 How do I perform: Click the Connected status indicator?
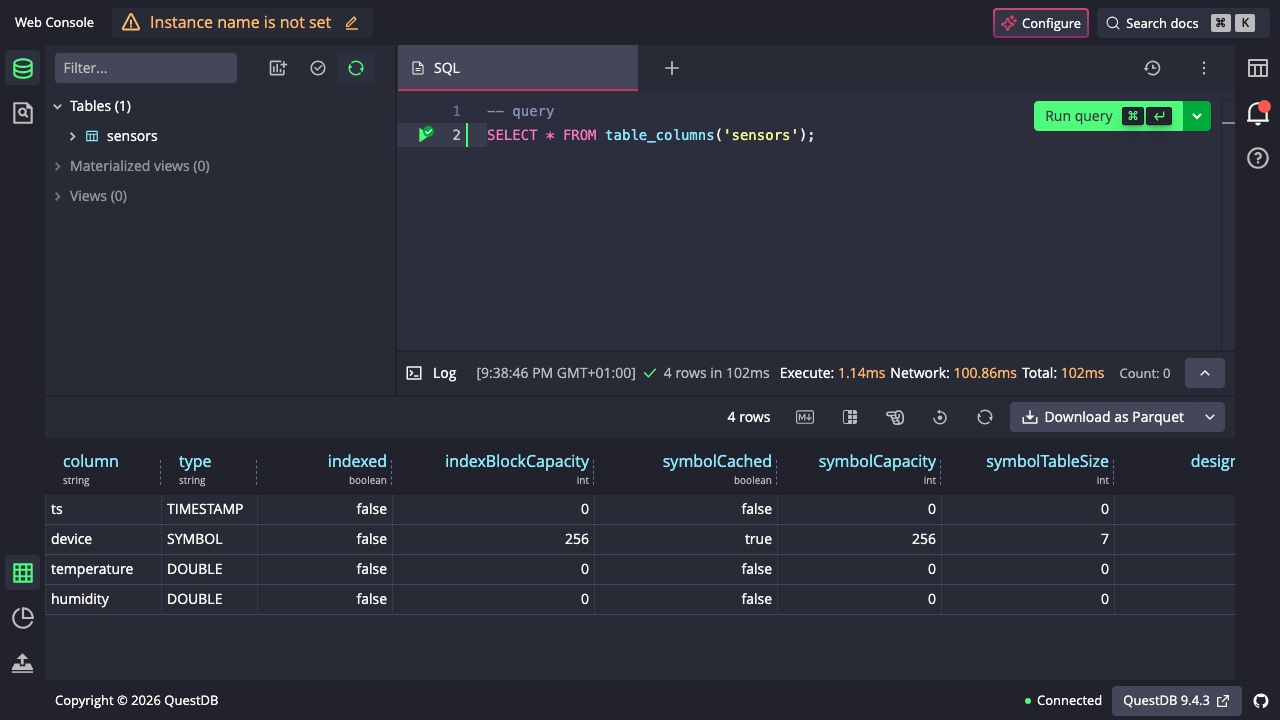point(1063,701)
